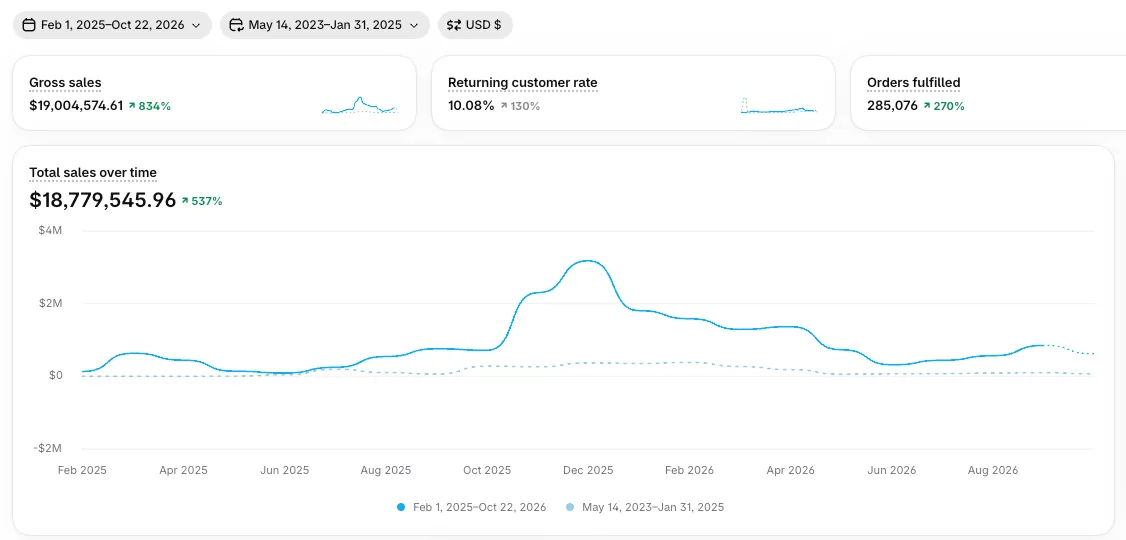Click the $18,779,545.96 total sales figure

(103, 200)
